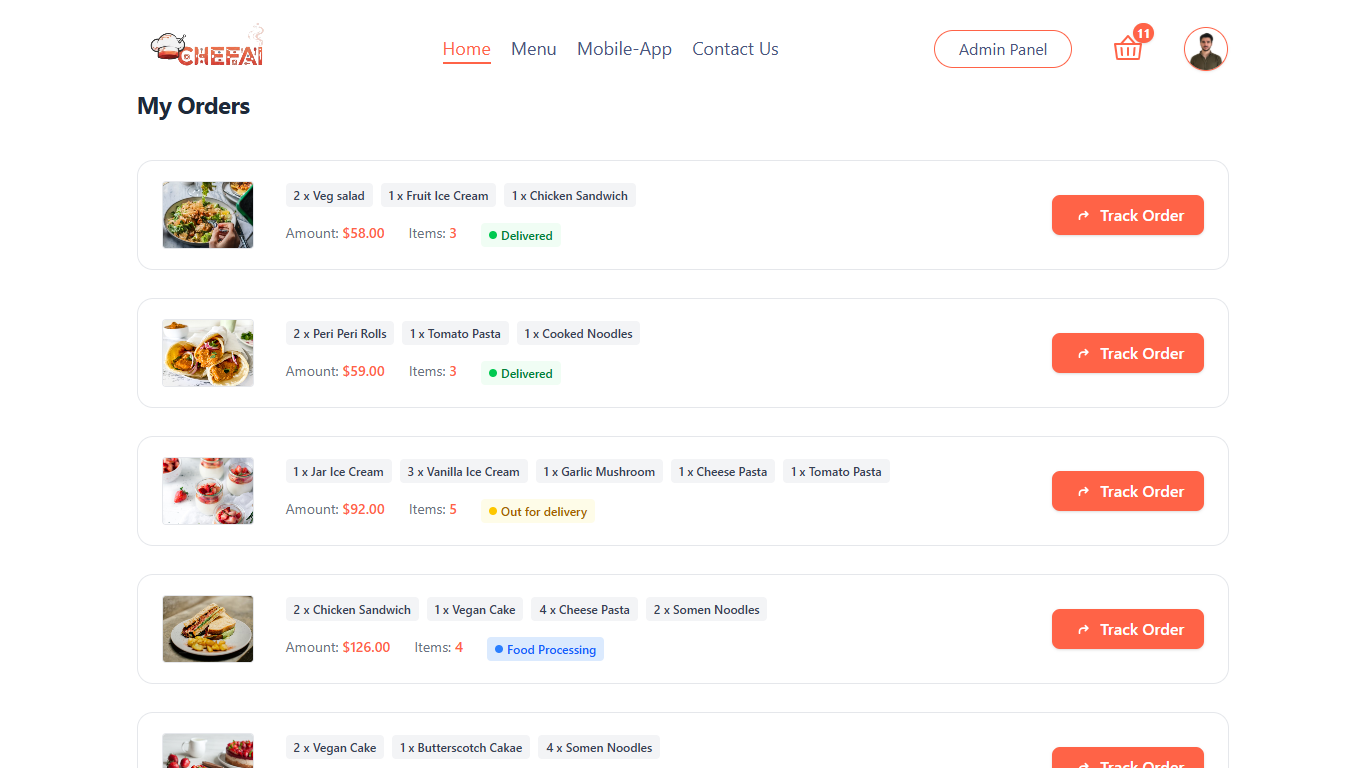Click the Admin Panel button
The height and width of the screenshot is (768, 1366).
[x=1002, y=49]
